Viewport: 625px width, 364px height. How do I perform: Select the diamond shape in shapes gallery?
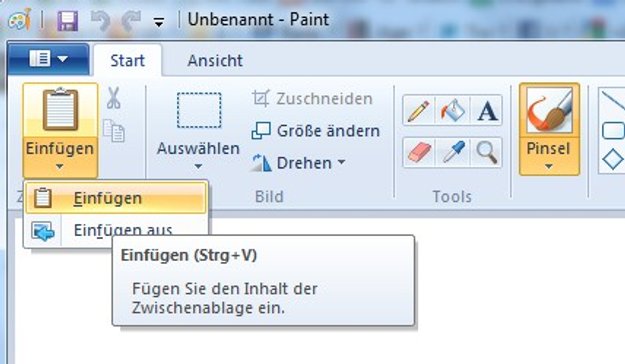pyautogui.click(x=613, y=159)
